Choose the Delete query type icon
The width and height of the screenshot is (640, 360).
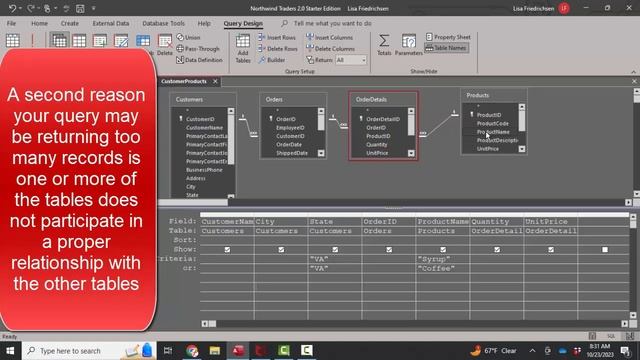pos(165,45)
